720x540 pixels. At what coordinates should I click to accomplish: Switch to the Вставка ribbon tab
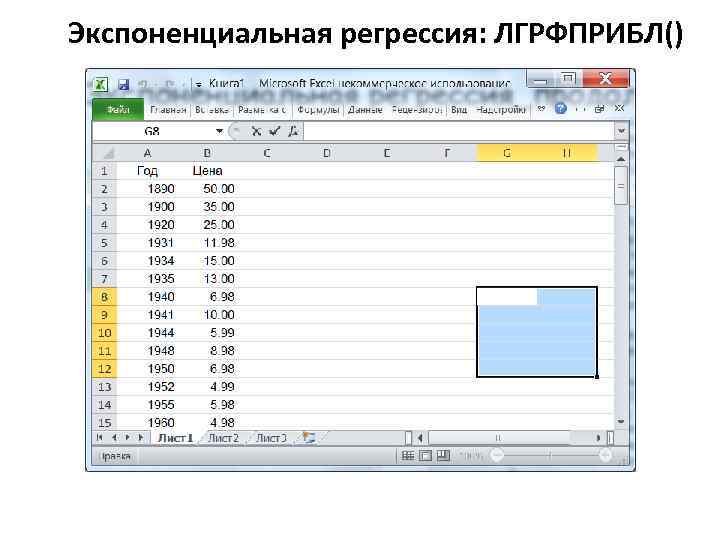point(212,110)
